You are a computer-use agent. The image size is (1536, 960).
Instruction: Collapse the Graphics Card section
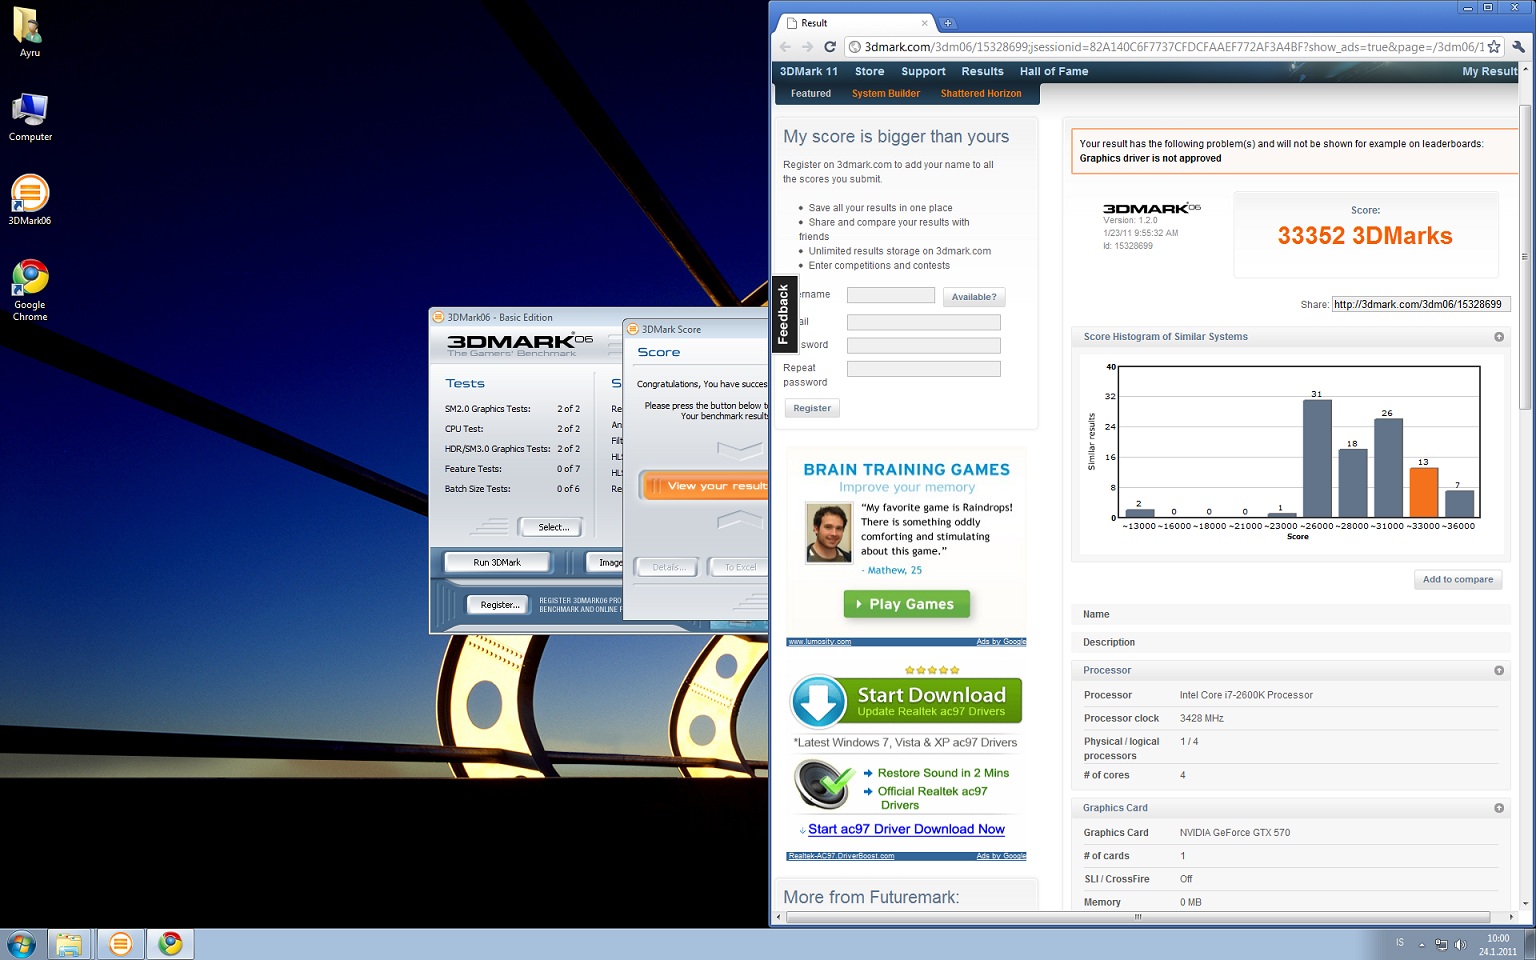tap(1498, 808)
